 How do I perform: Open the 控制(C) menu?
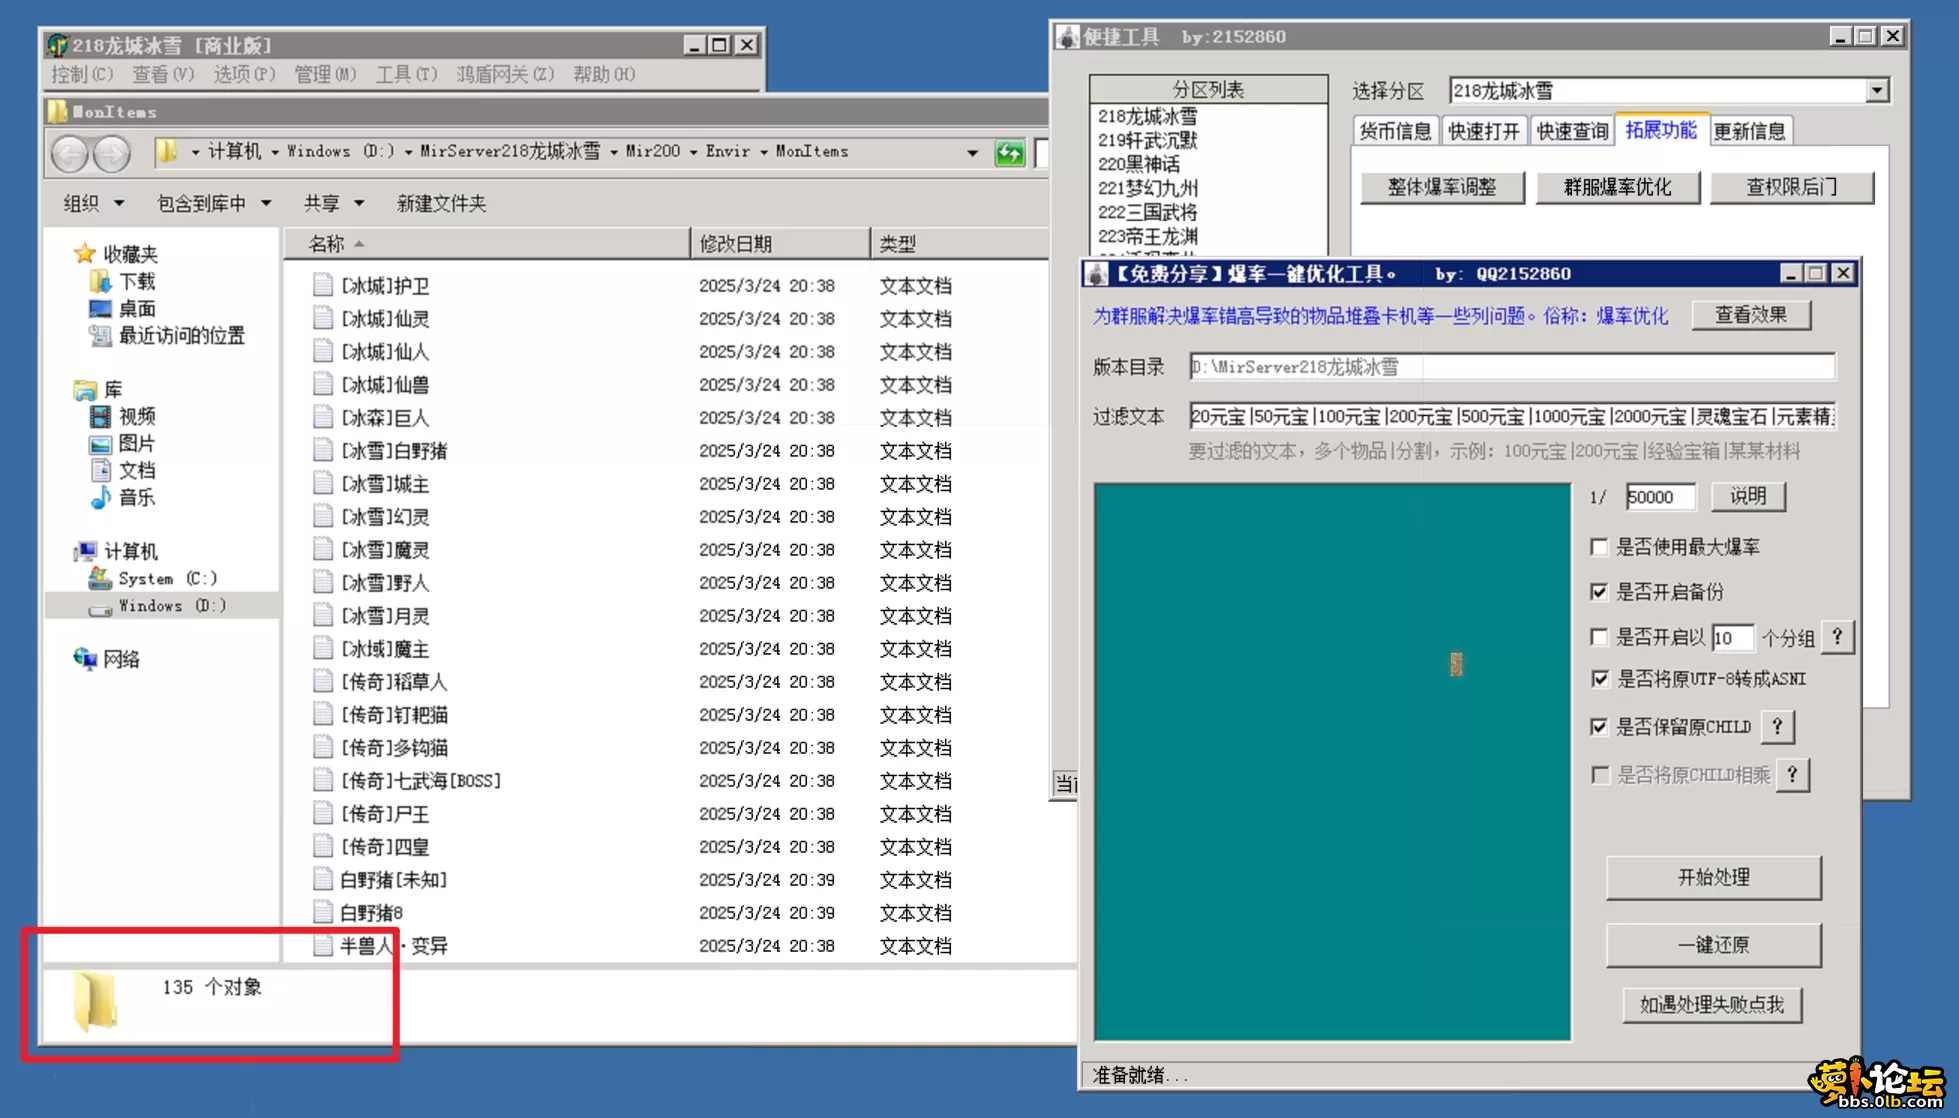(82, 74)
